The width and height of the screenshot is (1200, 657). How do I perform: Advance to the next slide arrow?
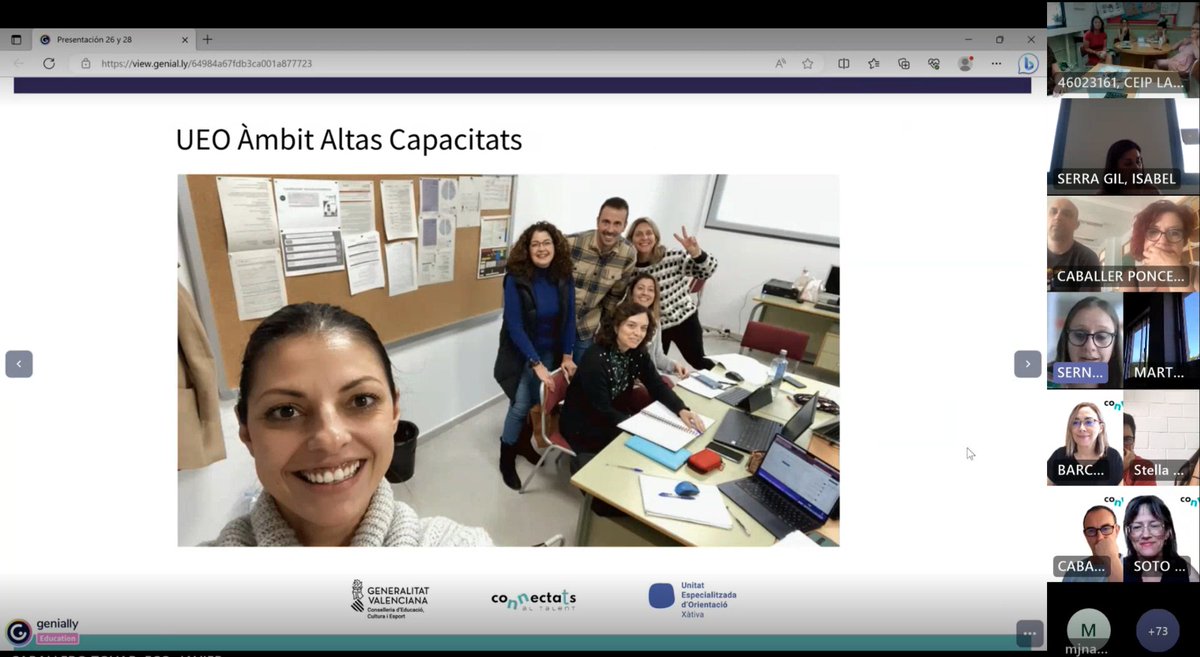click(1027, 364)
